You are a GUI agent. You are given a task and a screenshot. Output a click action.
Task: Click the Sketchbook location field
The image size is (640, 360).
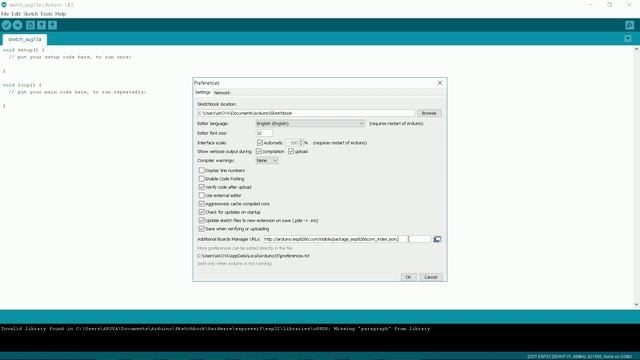pos(306,113)
